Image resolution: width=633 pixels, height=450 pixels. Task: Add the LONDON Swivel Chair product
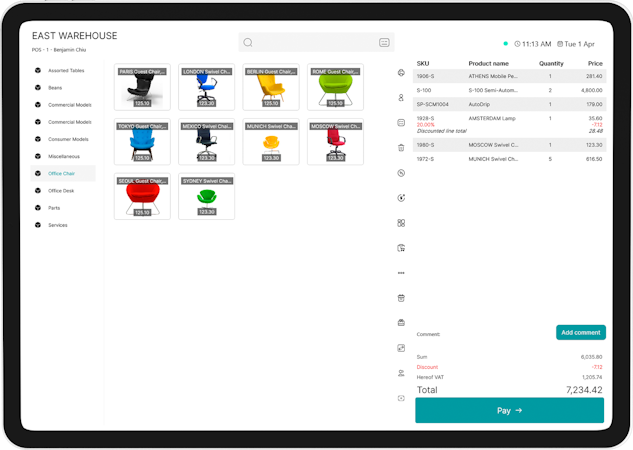pos(206,87)
